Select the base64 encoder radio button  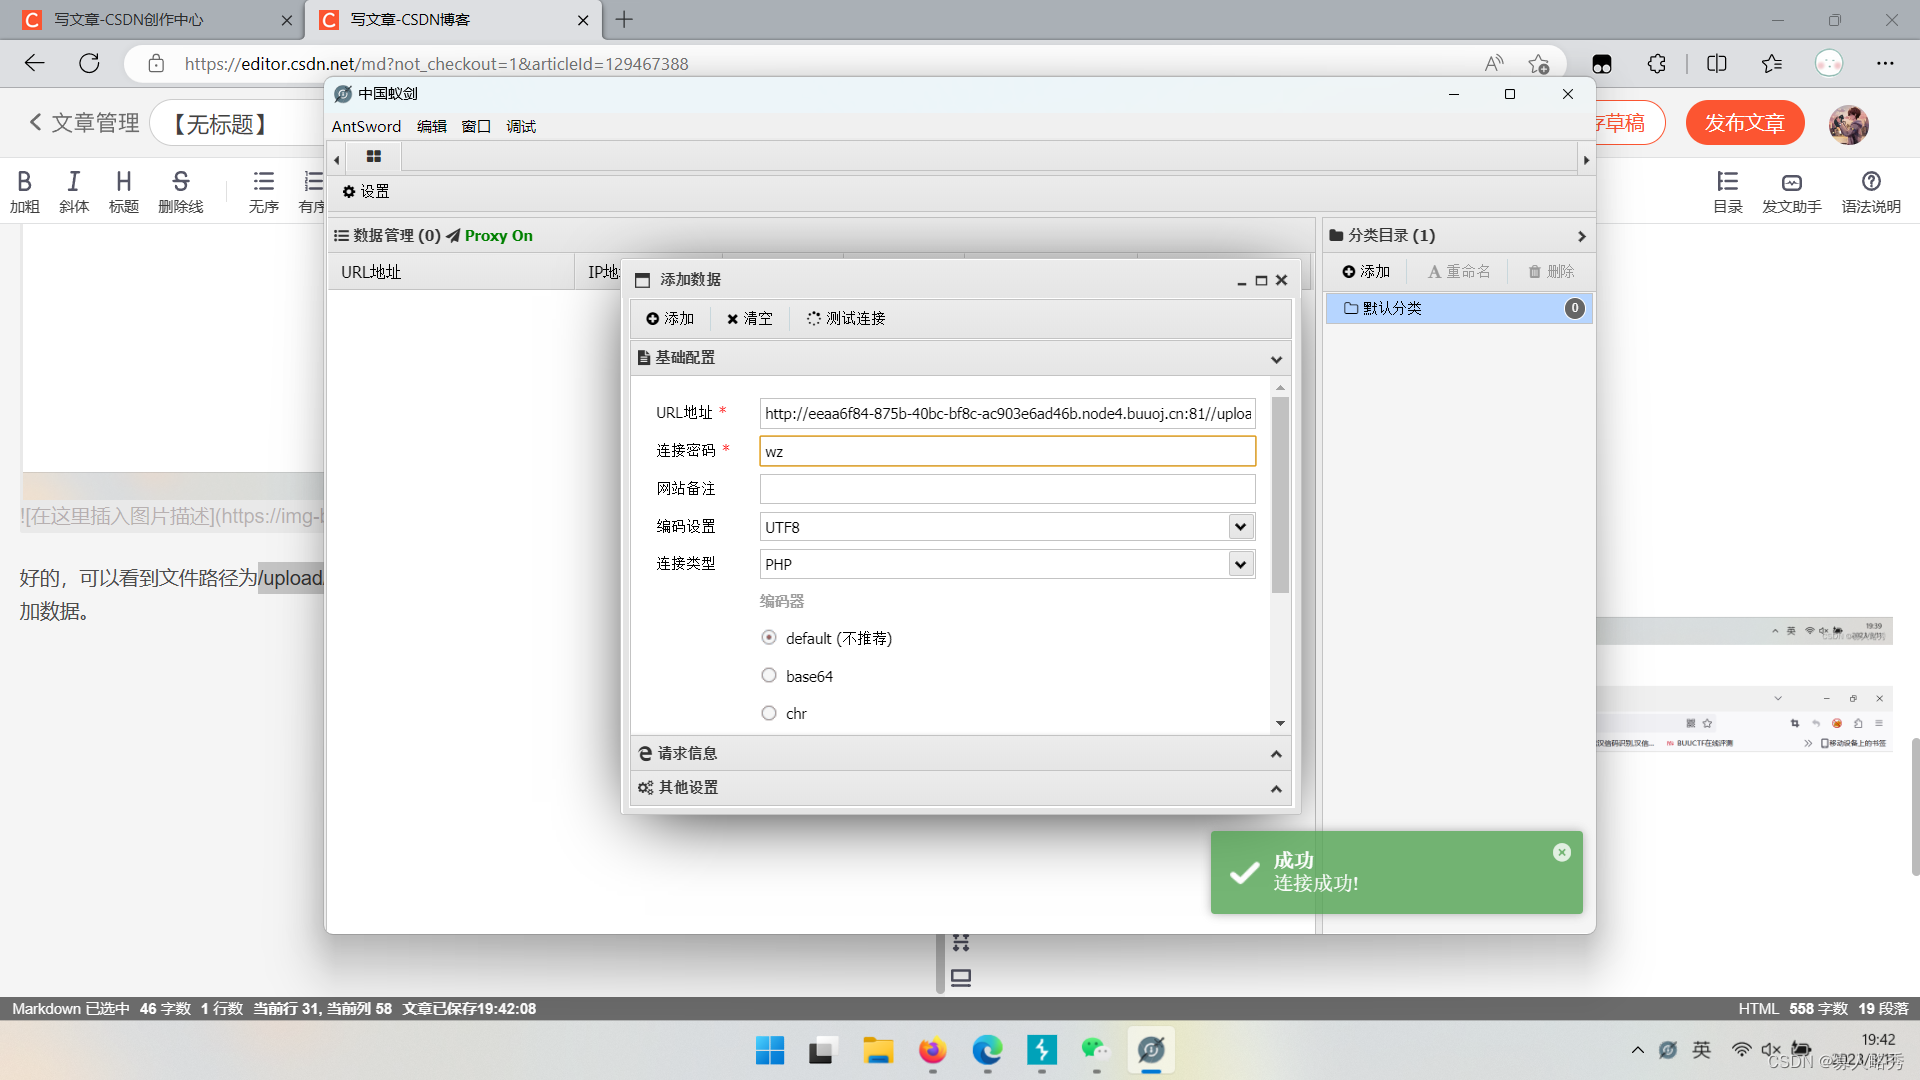769,676
